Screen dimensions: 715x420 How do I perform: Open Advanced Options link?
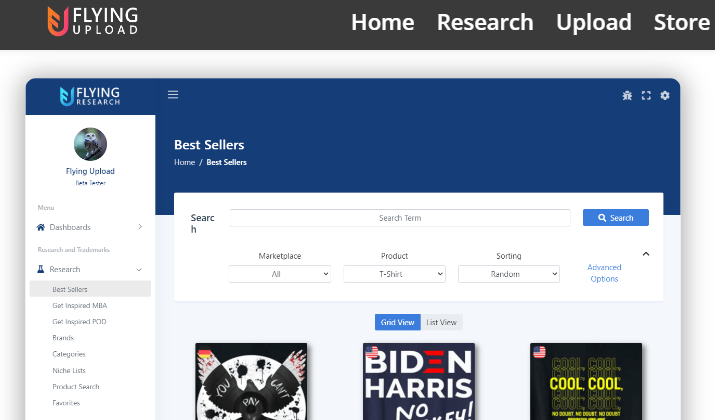[604, 273]
